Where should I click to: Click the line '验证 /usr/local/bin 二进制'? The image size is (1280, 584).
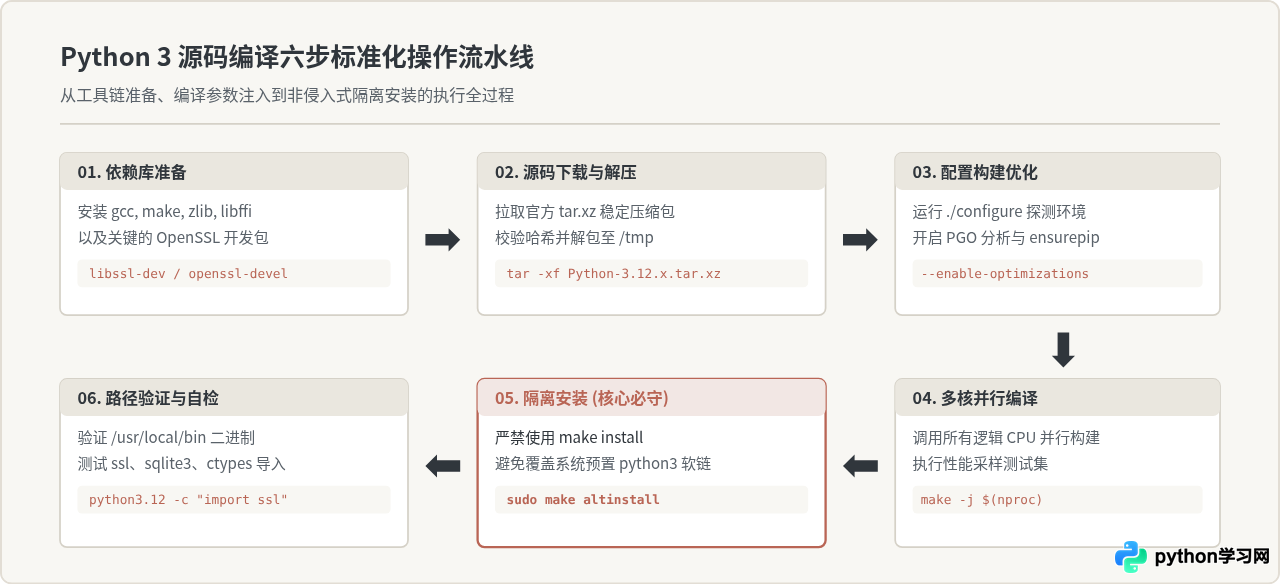point(166,438)
